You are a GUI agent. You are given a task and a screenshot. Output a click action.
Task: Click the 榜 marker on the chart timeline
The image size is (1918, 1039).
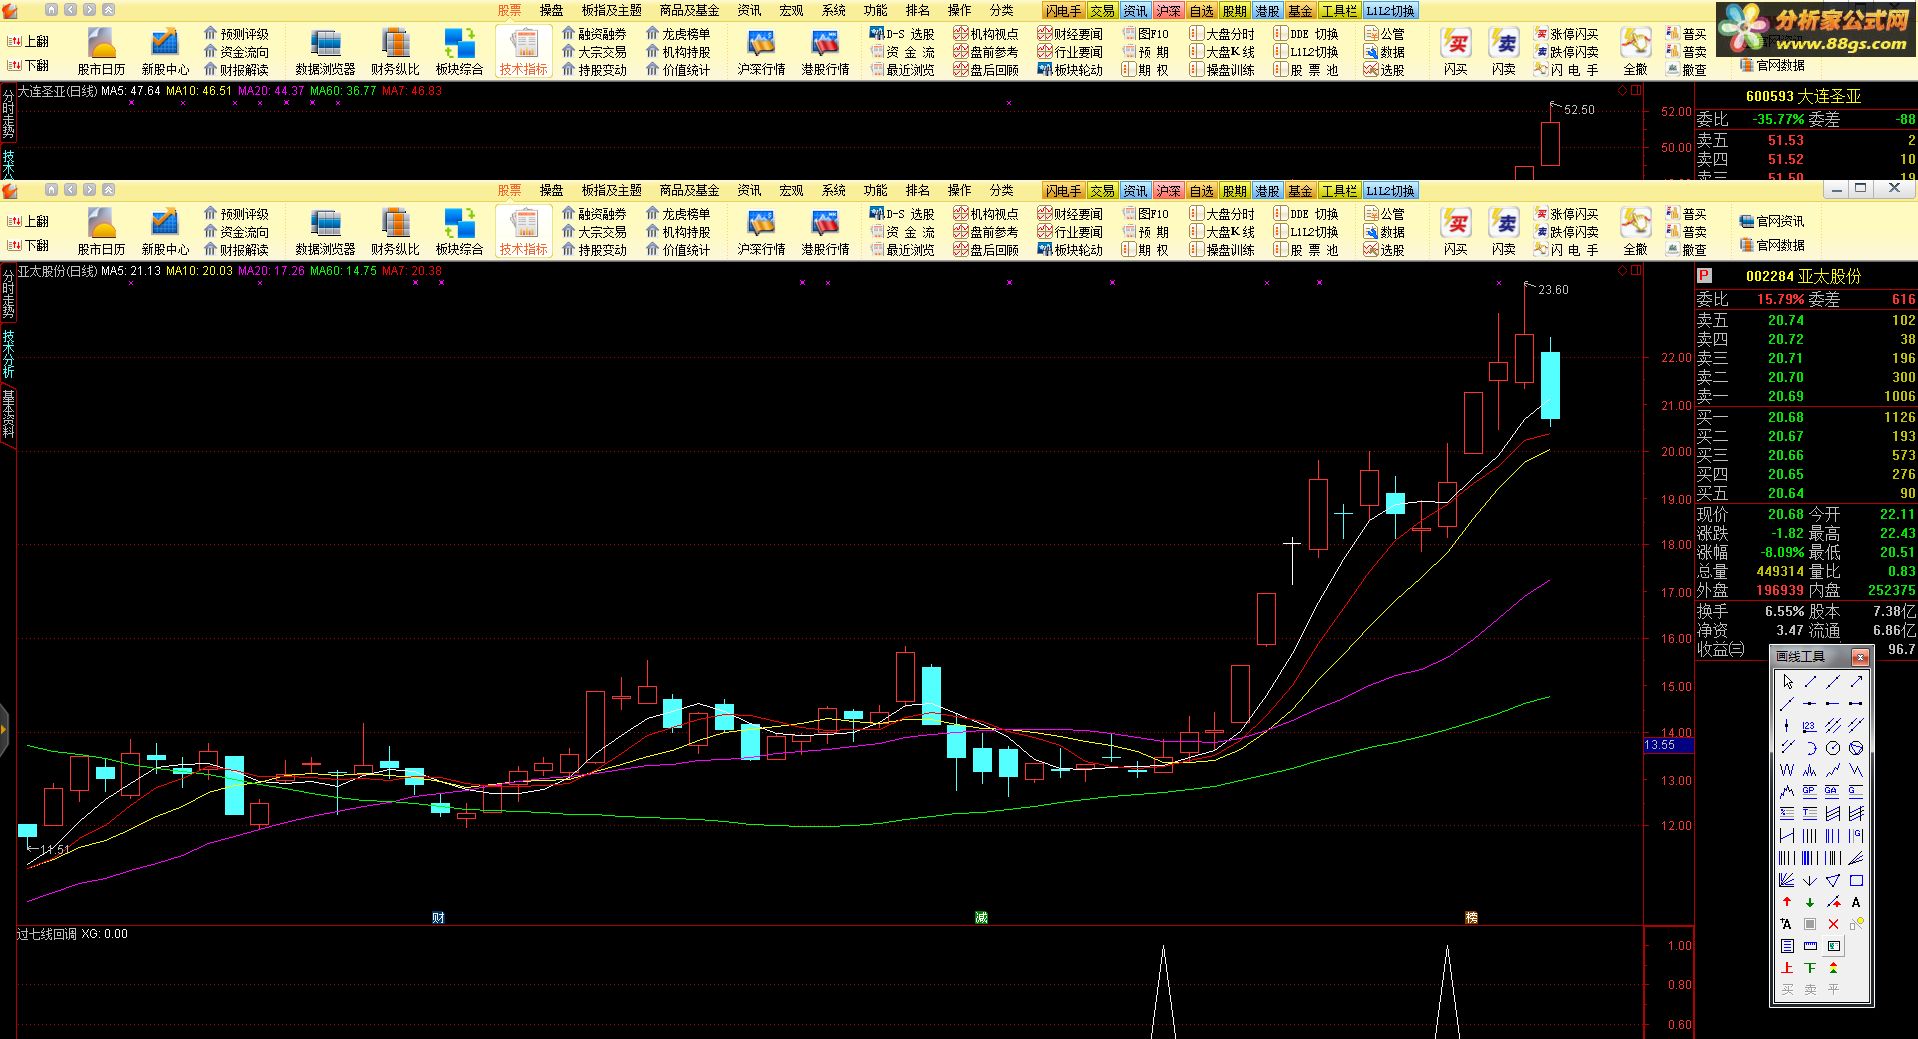click(1471, 917)
